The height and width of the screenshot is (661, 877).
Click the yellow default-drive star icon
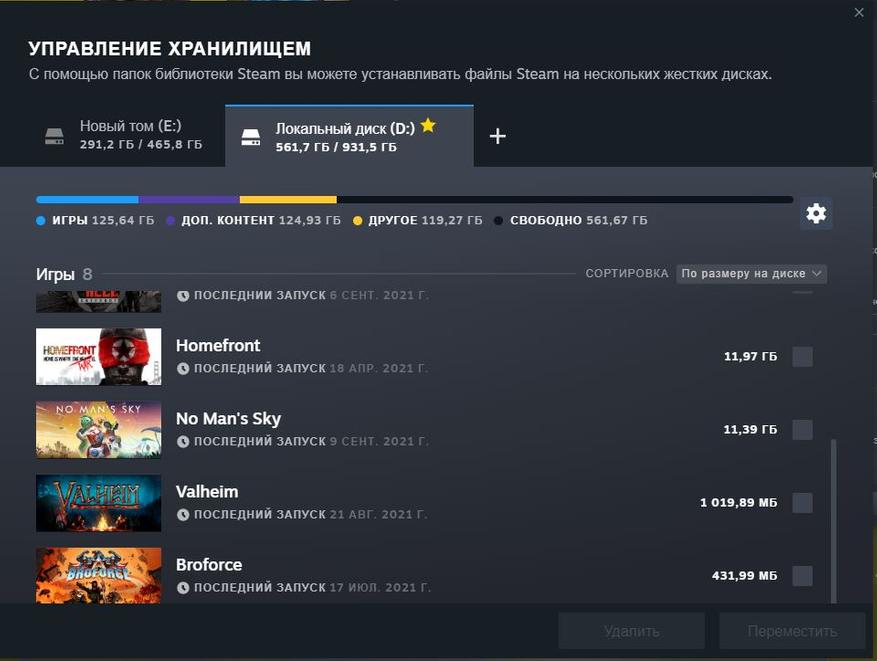tap(428, 125)
